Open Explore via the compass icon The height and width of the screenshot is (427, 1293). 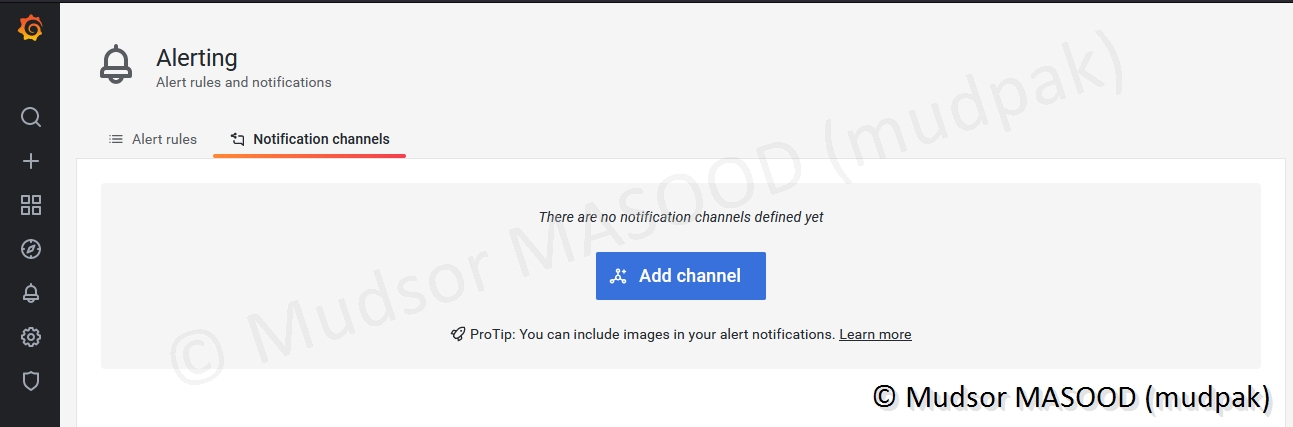pyautogui.click(x=31, y=249)
